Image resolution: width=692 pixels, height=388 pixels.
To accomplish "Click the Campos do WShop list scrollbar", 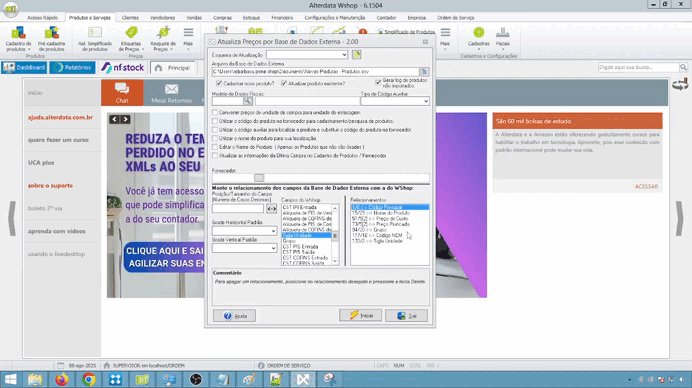I will pyautogui.click(x=335, y=234).
